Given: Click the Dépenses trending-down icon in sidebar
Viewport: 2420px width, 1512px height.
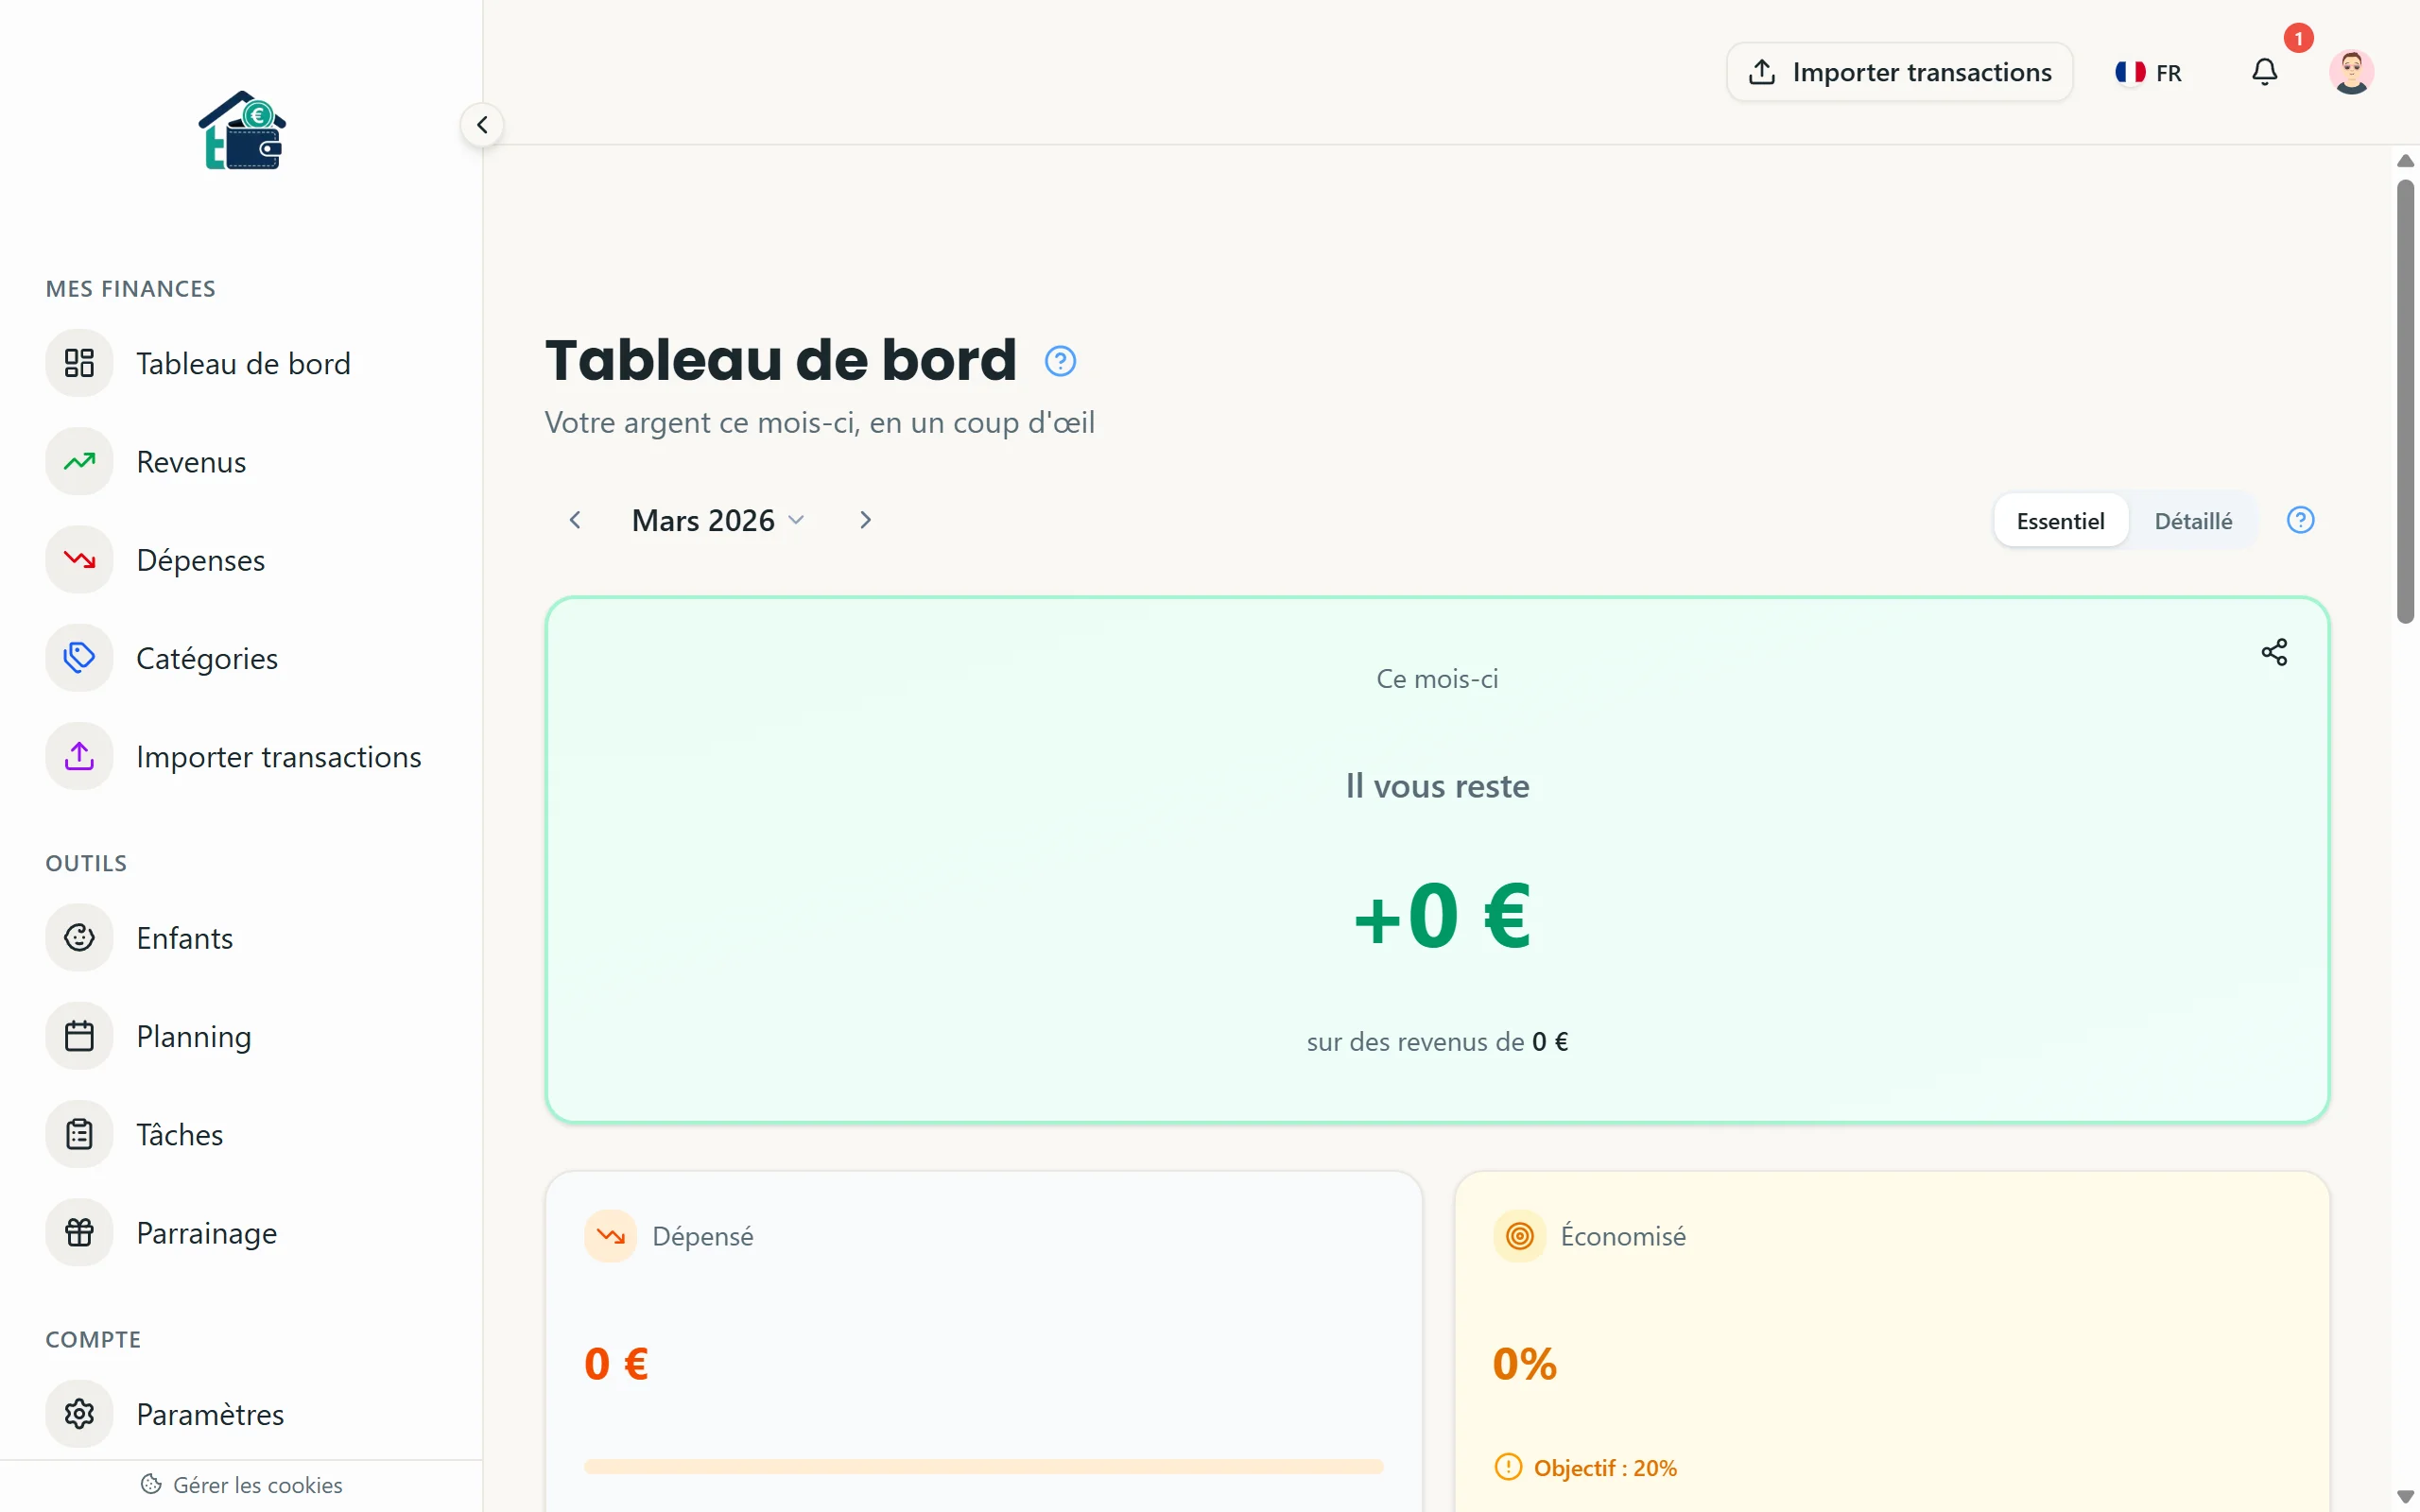Looking at the screenshot, I should tap(79, 560).
